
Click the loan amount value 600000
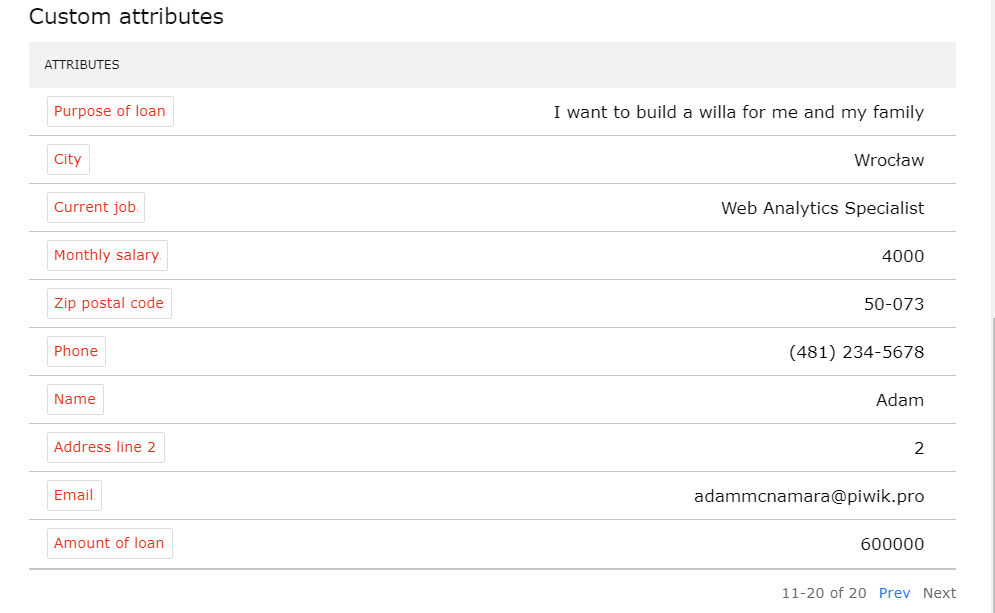(x=891, y=544)
